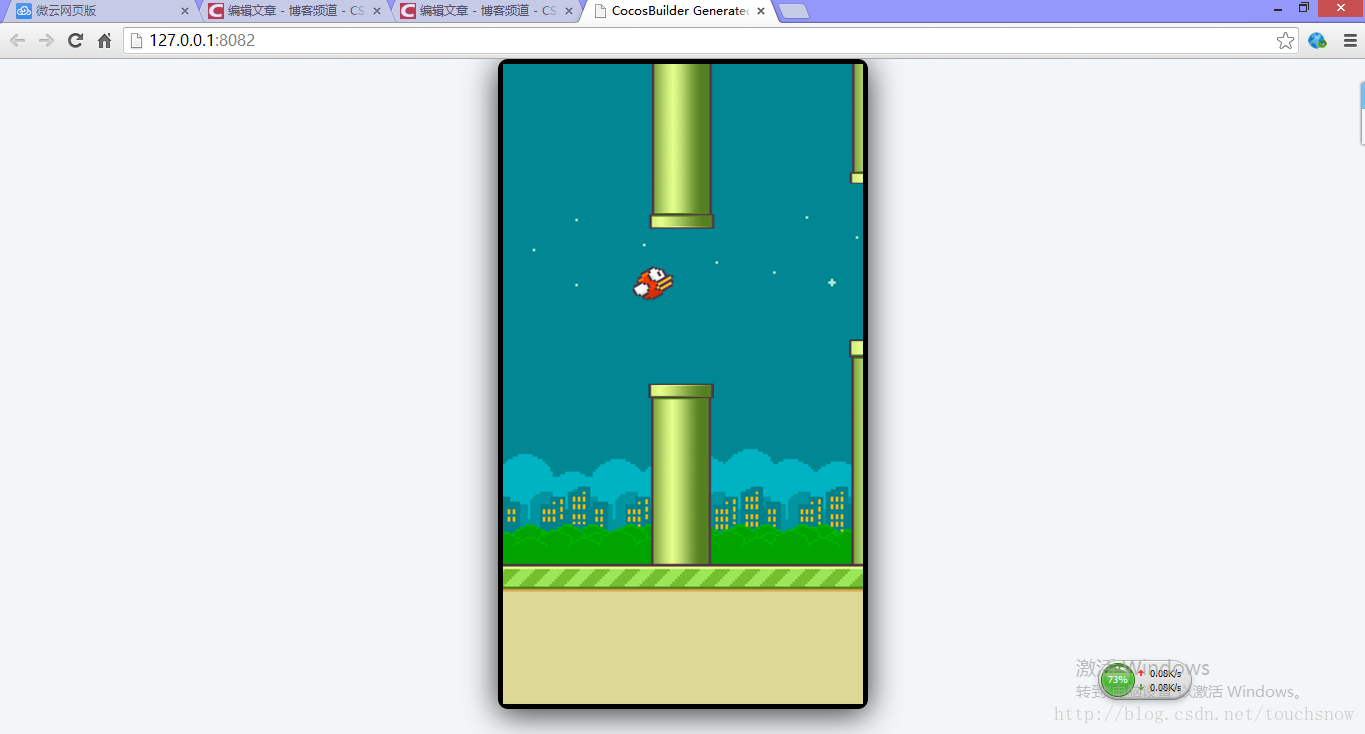This screenshot has height=734, width=1365.
Task: Click the globe extension icon
Action: tap(1317, 41)
